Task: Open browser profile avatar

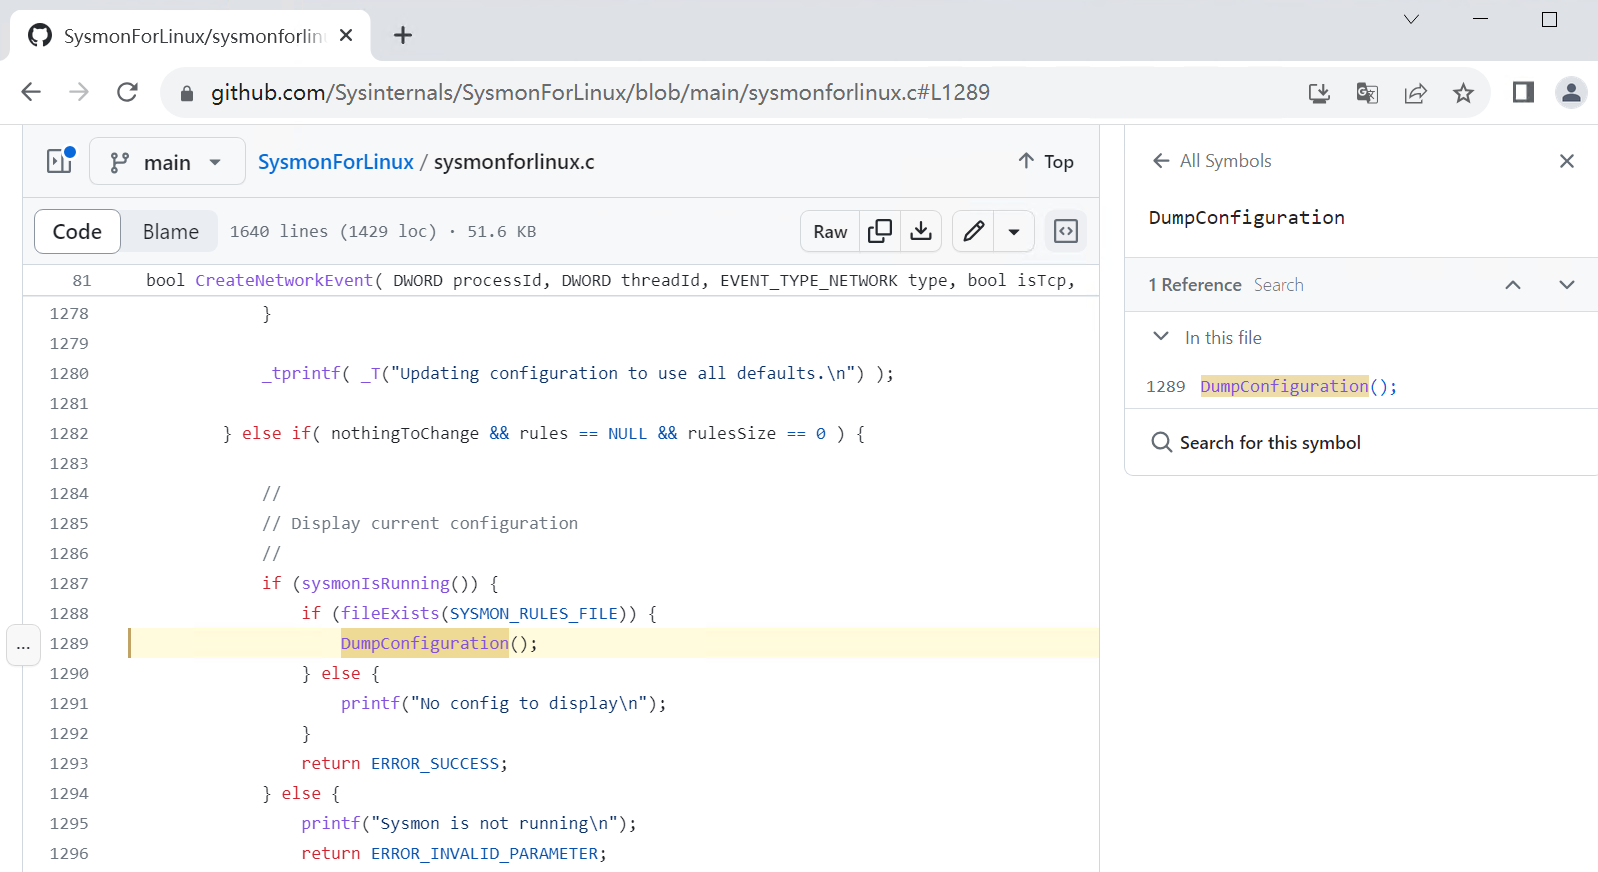Action: pyautogui.click(x=1571, y=92)
